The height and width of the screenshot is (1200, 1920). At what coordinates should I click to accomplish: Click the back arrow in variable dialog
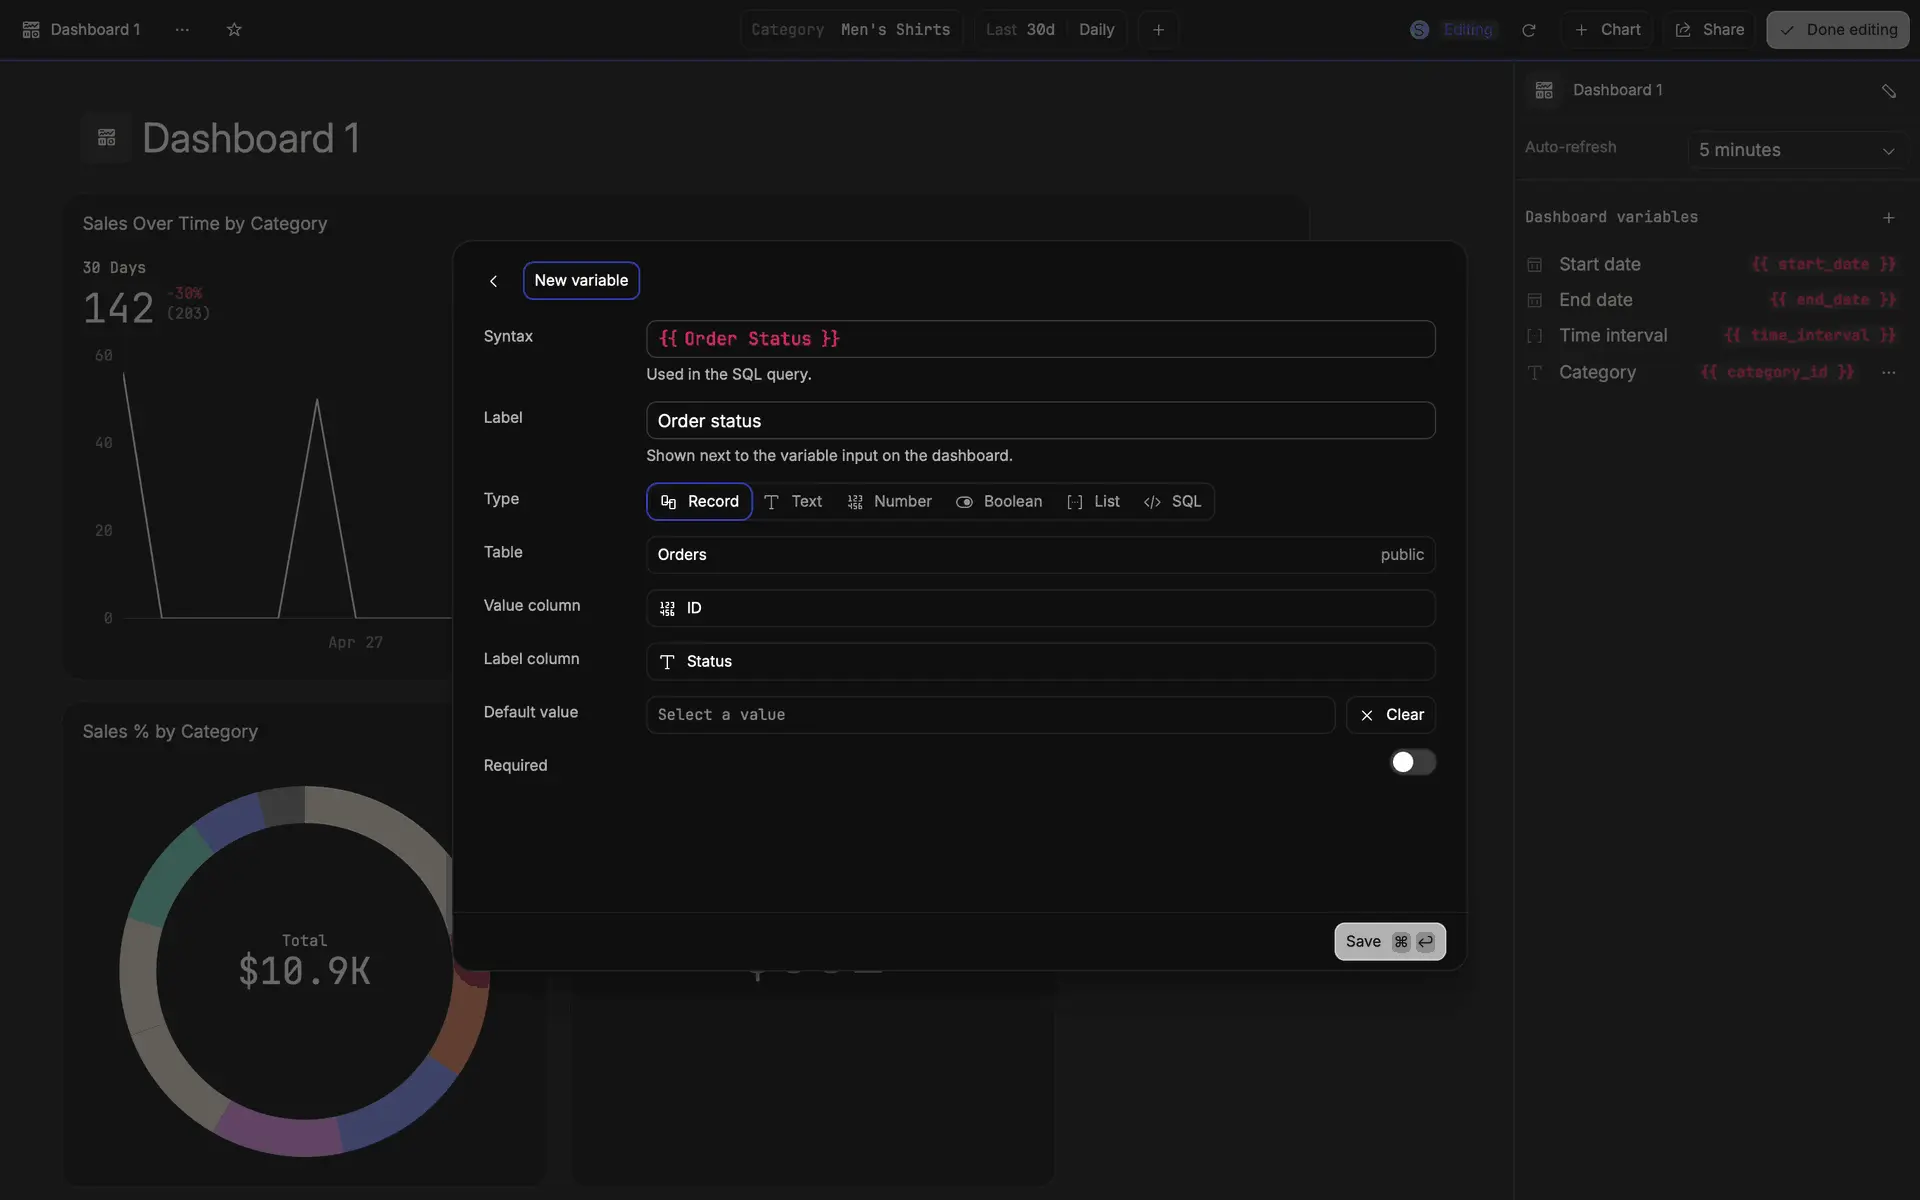(493, 281)
